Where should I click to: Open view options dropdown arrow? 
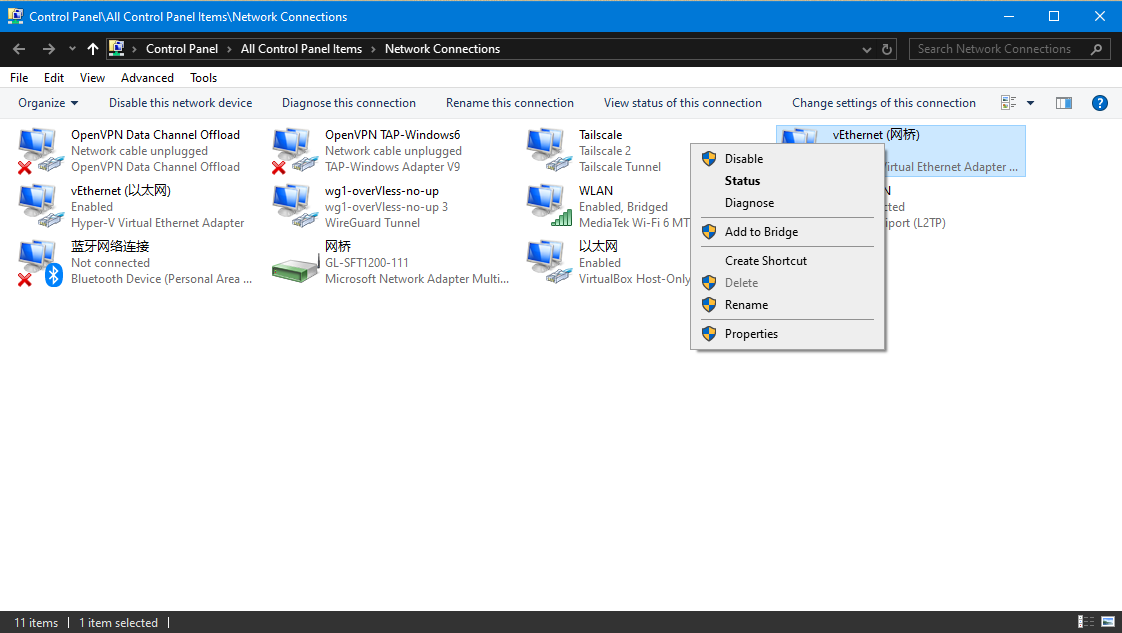tap(1030, 103)
